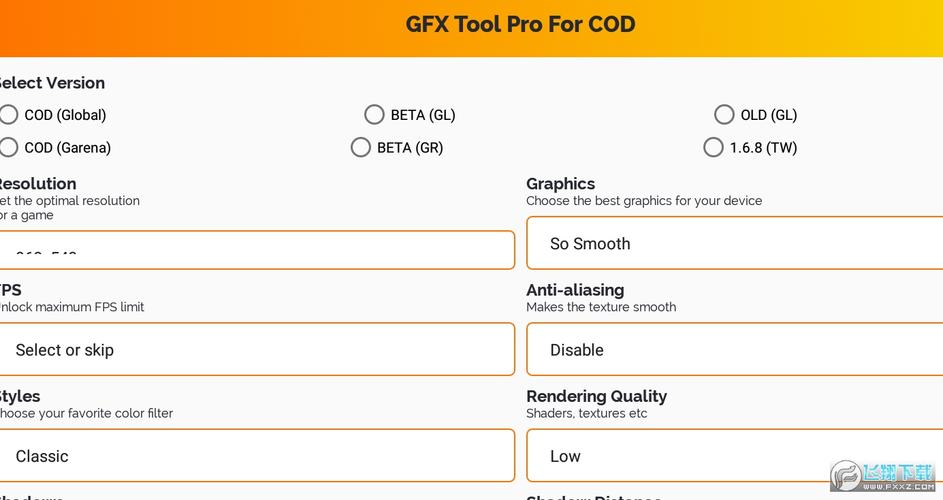Expand the FPS dropdown labeled Select or skip
943x500 pixels.
[257, 349]
